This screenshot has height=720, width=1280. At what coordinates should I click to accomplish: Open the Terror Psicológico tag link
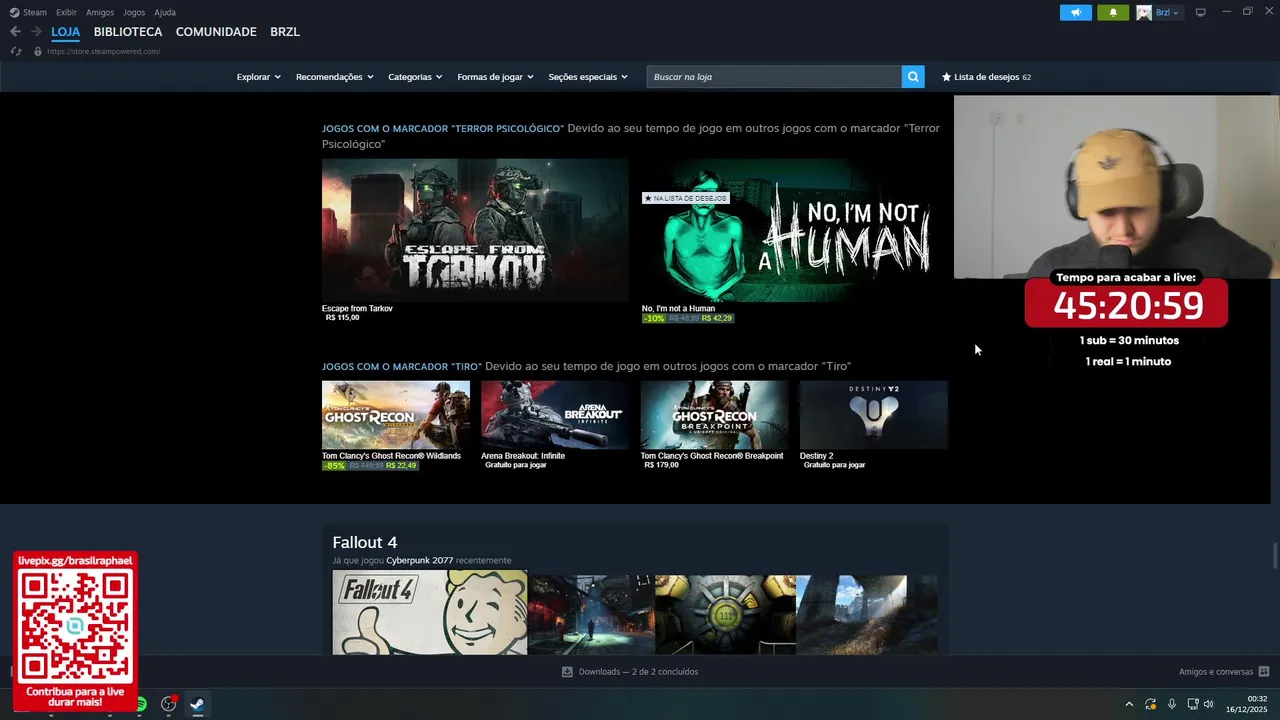442,128
